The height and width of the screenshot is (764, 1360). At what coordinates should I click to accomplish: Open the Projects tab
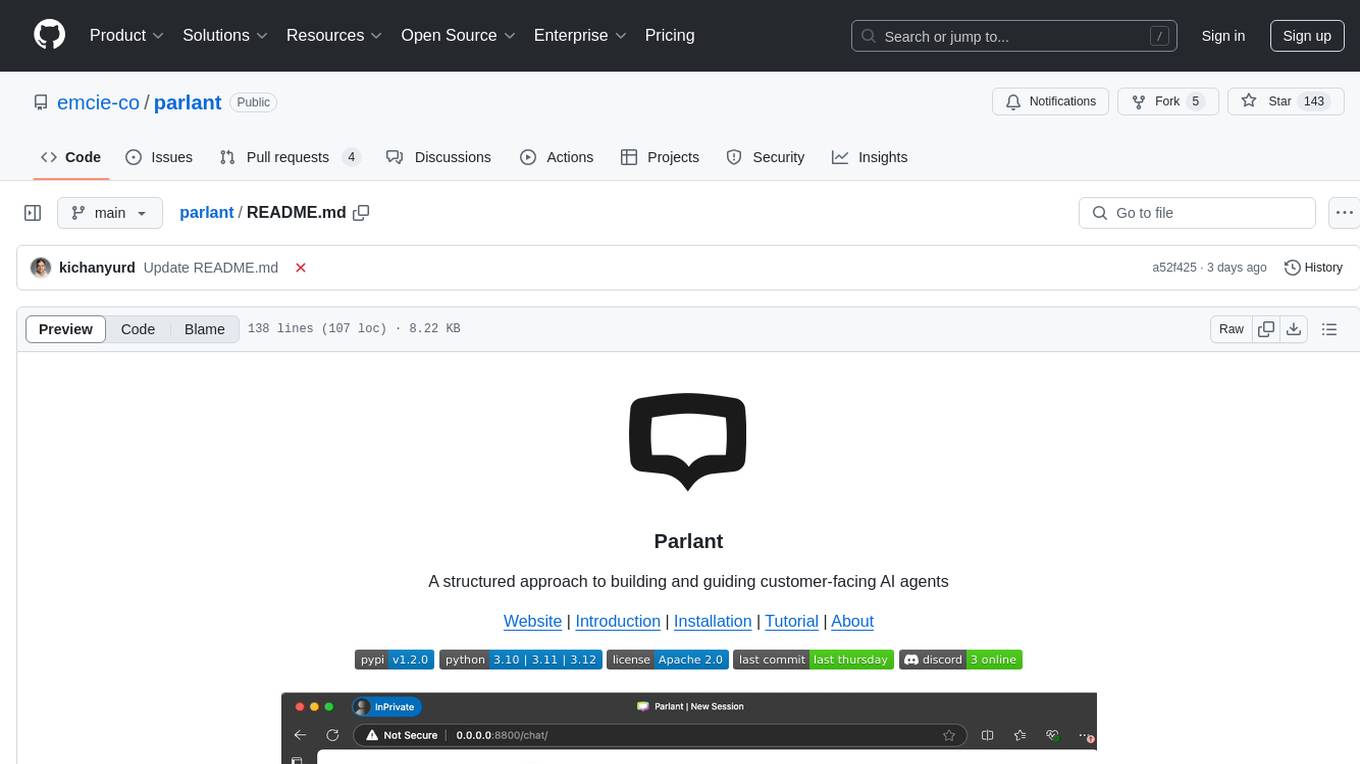pos(660,157)
